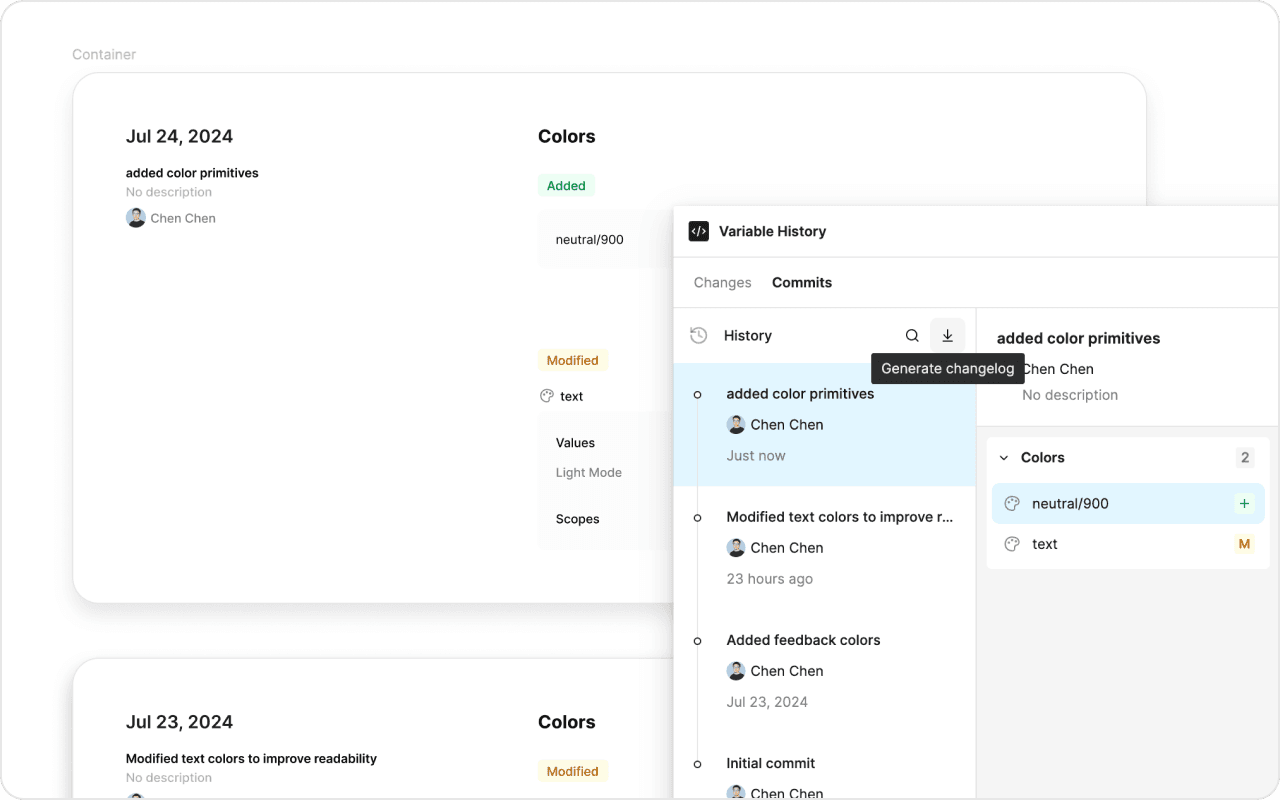This screenshot has width=1280, height=800.
Task: Click Modified text colors to improve readability title
Action: click(x=251, y=759)
